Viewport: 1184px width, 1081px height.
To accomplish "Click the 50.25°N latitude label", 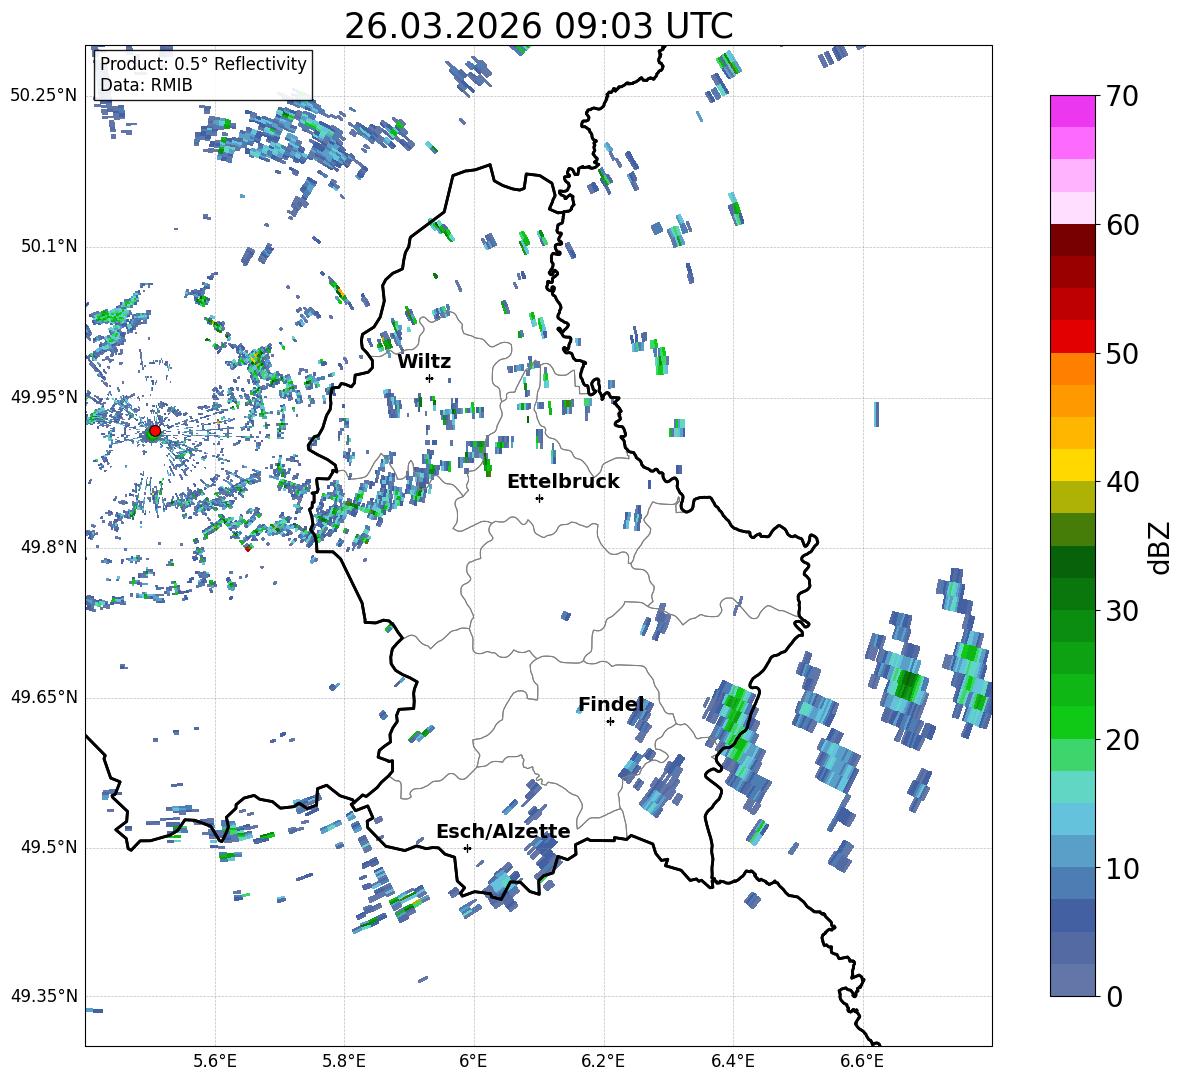I will pos(44,96).
